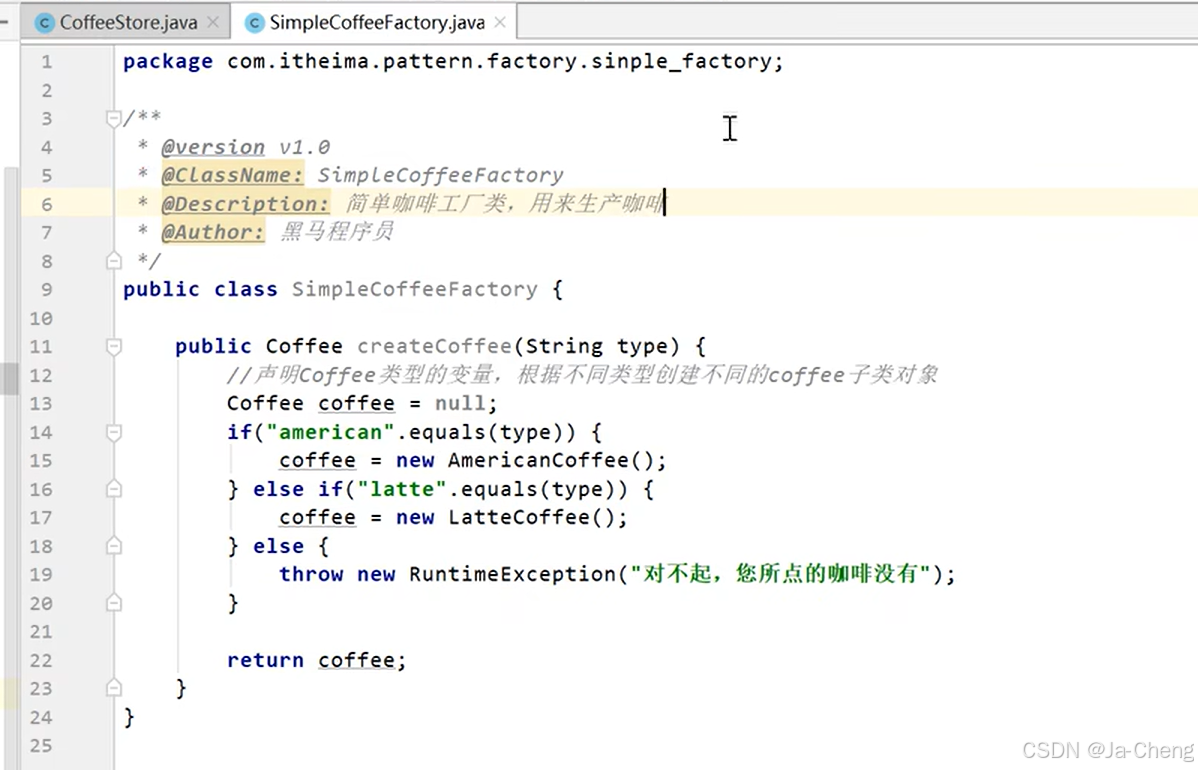This screenshot has height=770, width=1198.
Task: Click the package keyword on line 1
Action: (168, 62)
